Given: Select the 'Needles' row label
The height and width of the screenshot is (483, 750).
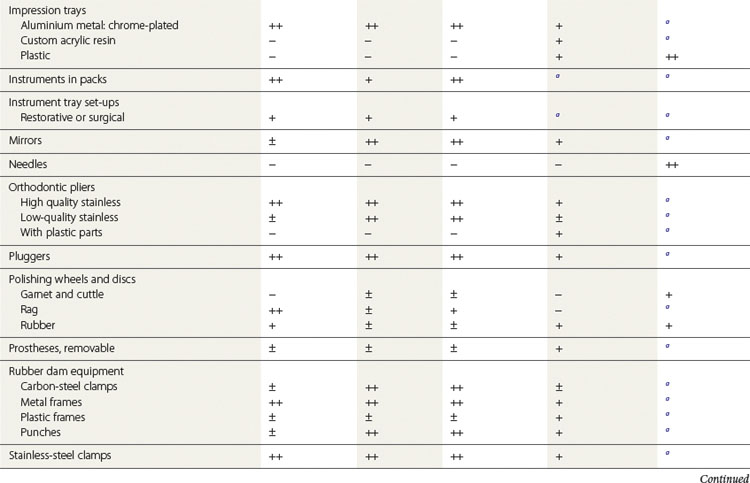Looking at the screenshot, I should coord(28,164).
